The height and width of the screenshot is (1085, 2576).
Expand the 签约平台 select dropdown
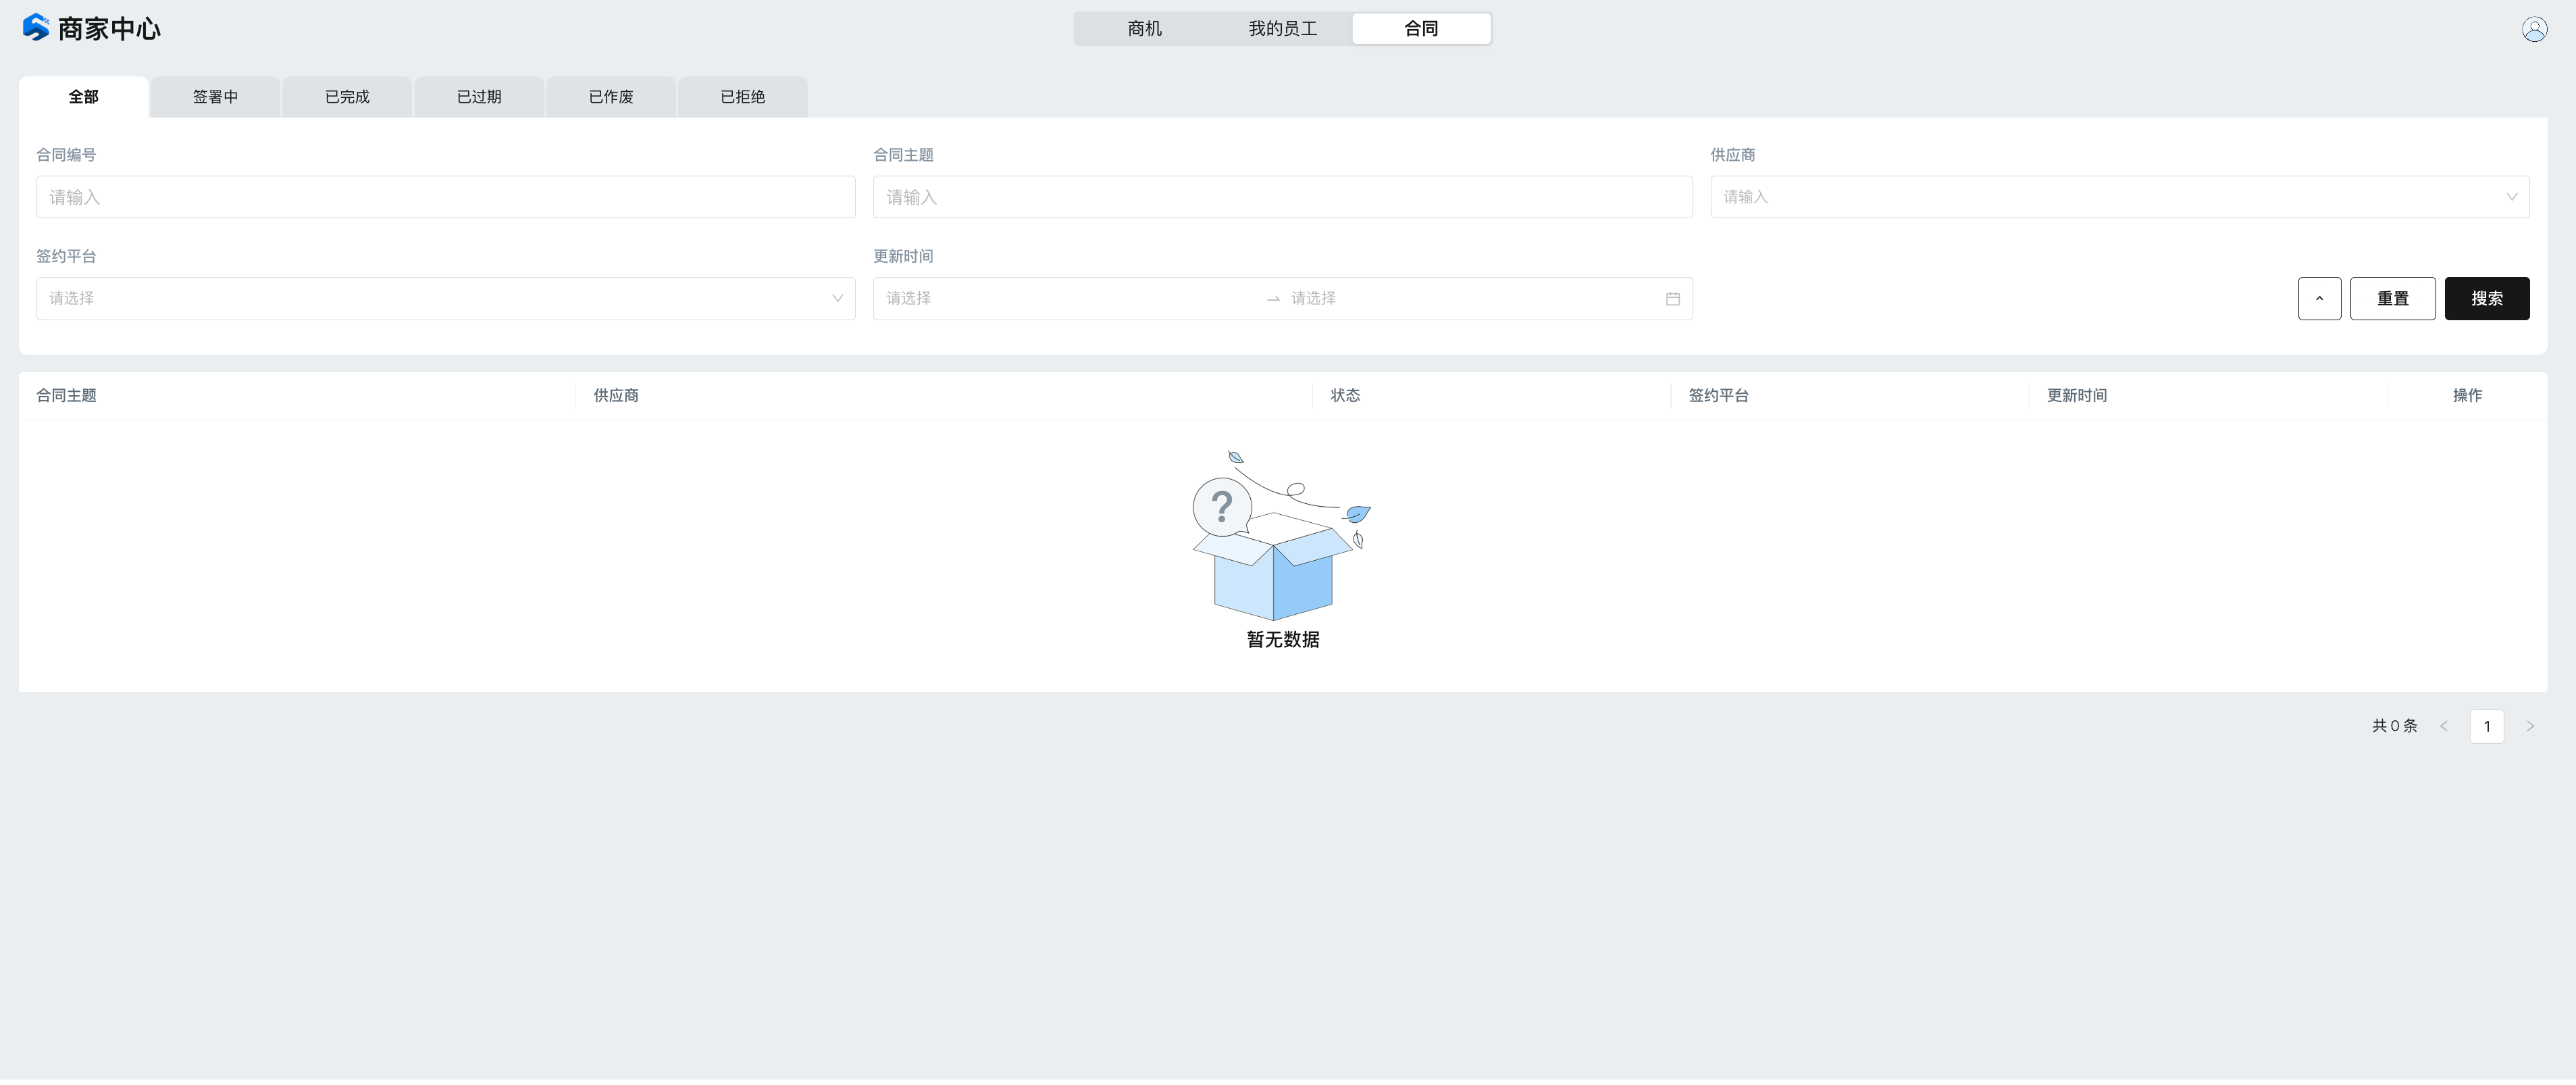pyautogui.click(x=445, y=299)
